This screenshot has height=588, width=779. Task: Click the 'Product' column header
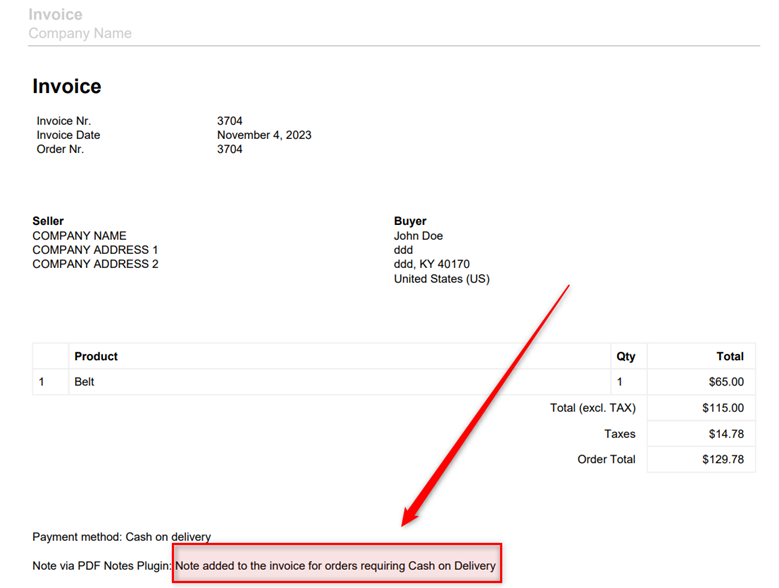96,356
